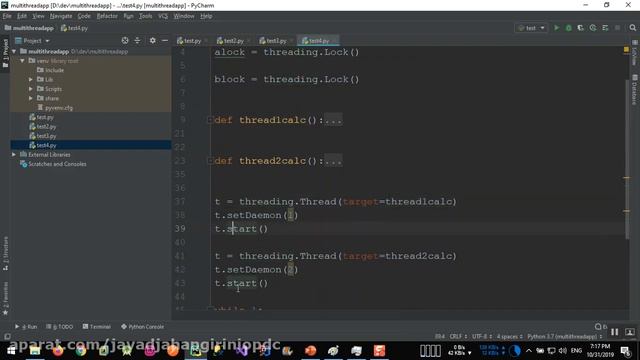
Task: Show hidden system tray icons
Action: 529,351
